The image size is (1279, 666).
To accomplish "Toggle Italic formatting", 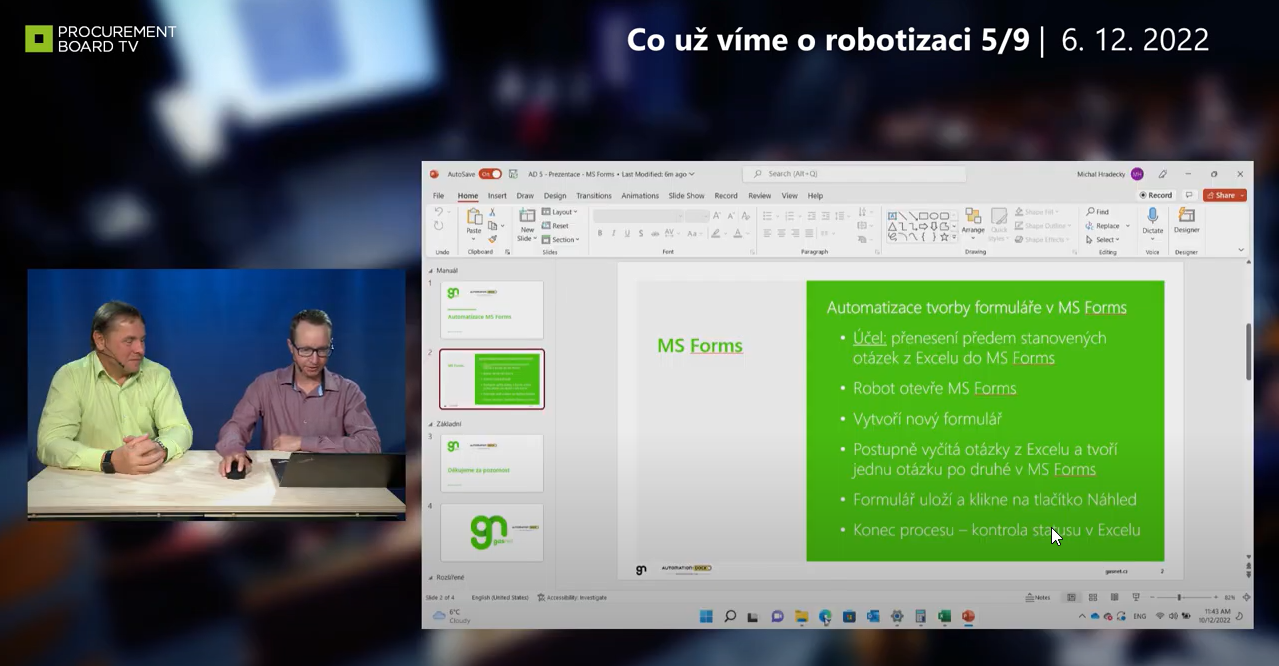I will click(614, 234).
